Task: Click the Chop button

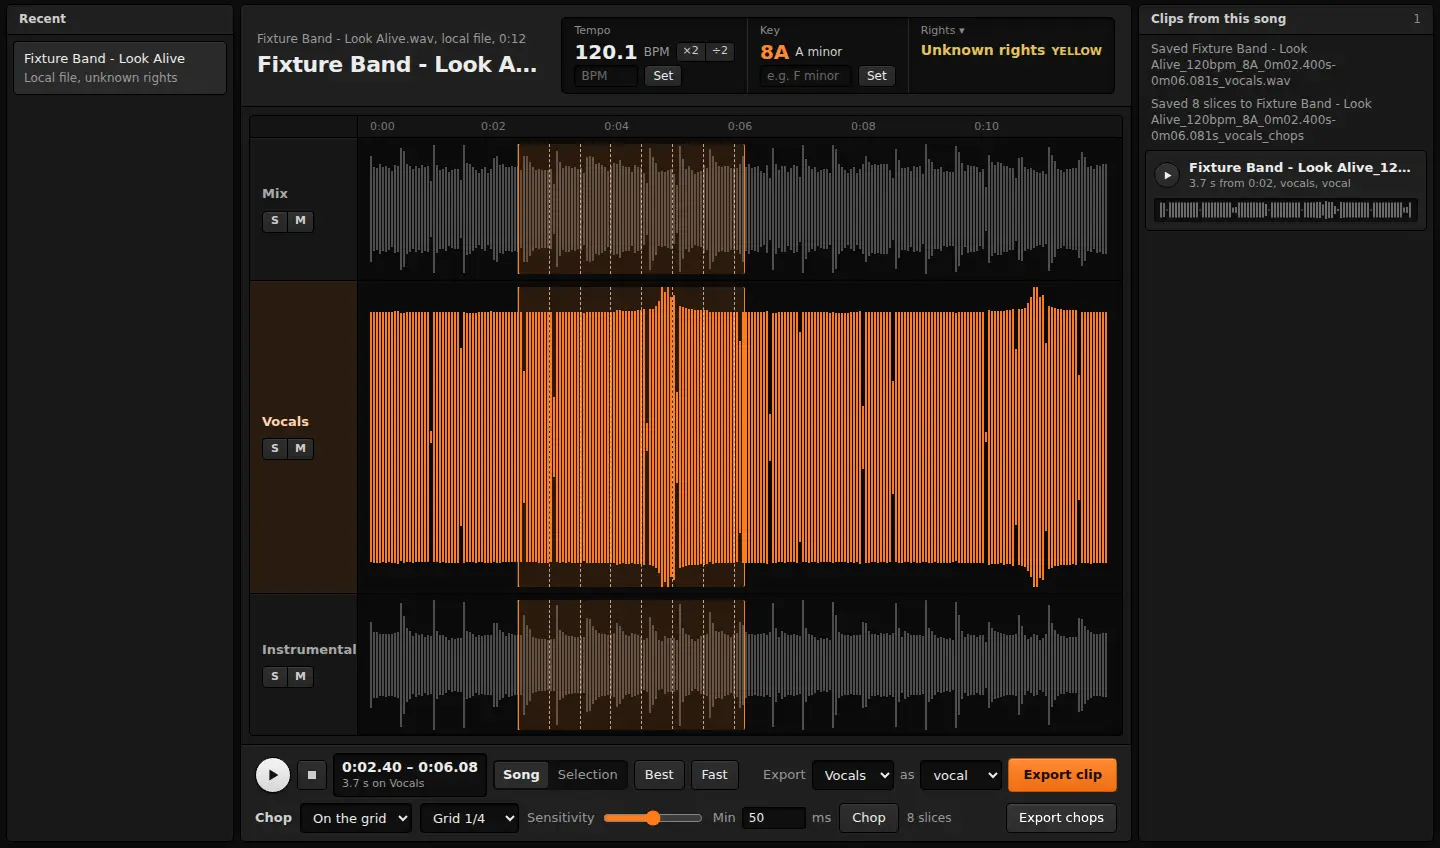Action: pyautogui.click(x=869, y=818)
